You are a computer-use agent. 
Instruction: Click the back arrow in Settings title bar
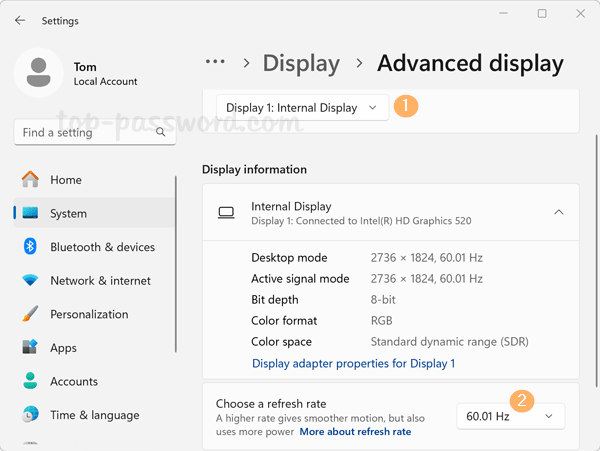tap(20, 20)
